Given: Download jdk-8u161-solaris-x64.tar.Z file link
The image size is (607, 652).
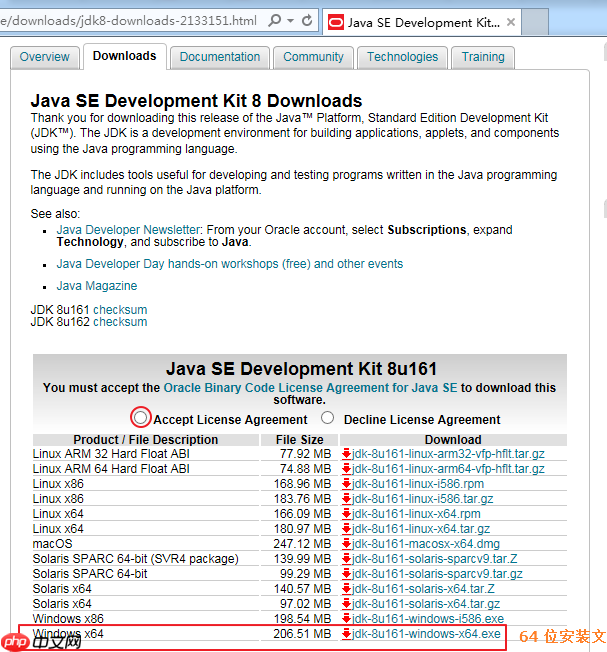Looking at the screenshot, I should point(423,589).
